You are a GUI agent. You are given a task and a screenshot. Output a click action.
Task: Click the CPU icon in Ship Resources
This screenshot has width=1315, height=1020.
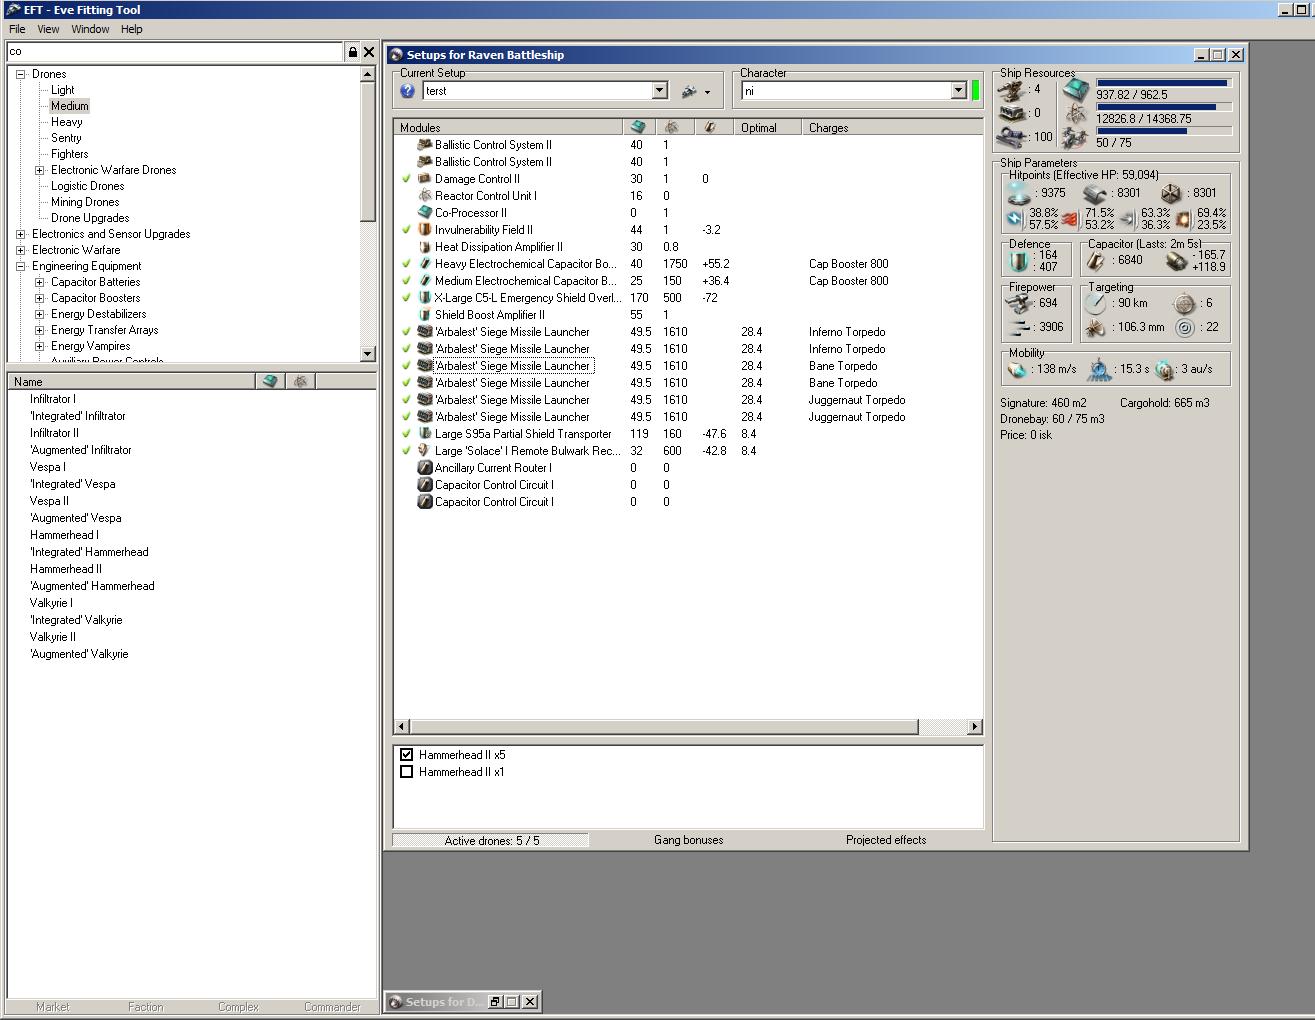1076,90
